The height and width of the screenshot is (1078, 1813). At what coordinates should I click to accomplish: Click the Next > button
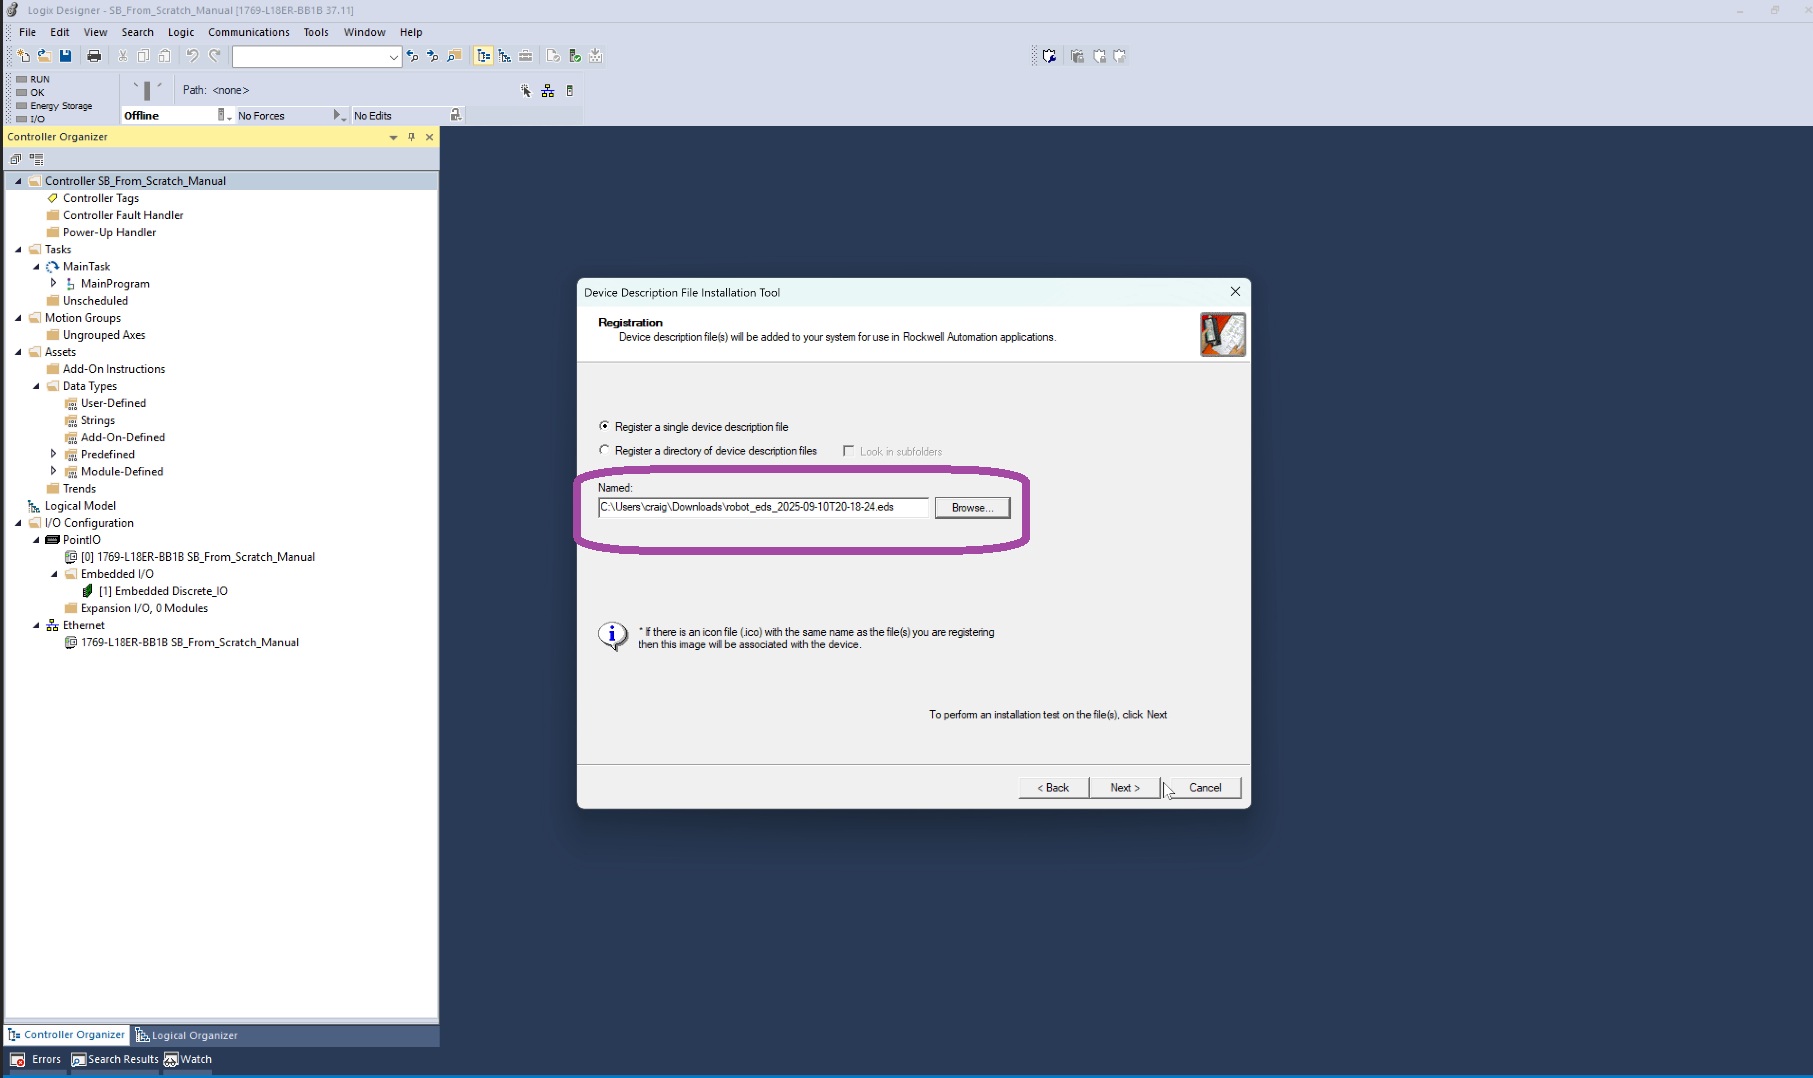pyautogui.click(x=1124, y=788)
